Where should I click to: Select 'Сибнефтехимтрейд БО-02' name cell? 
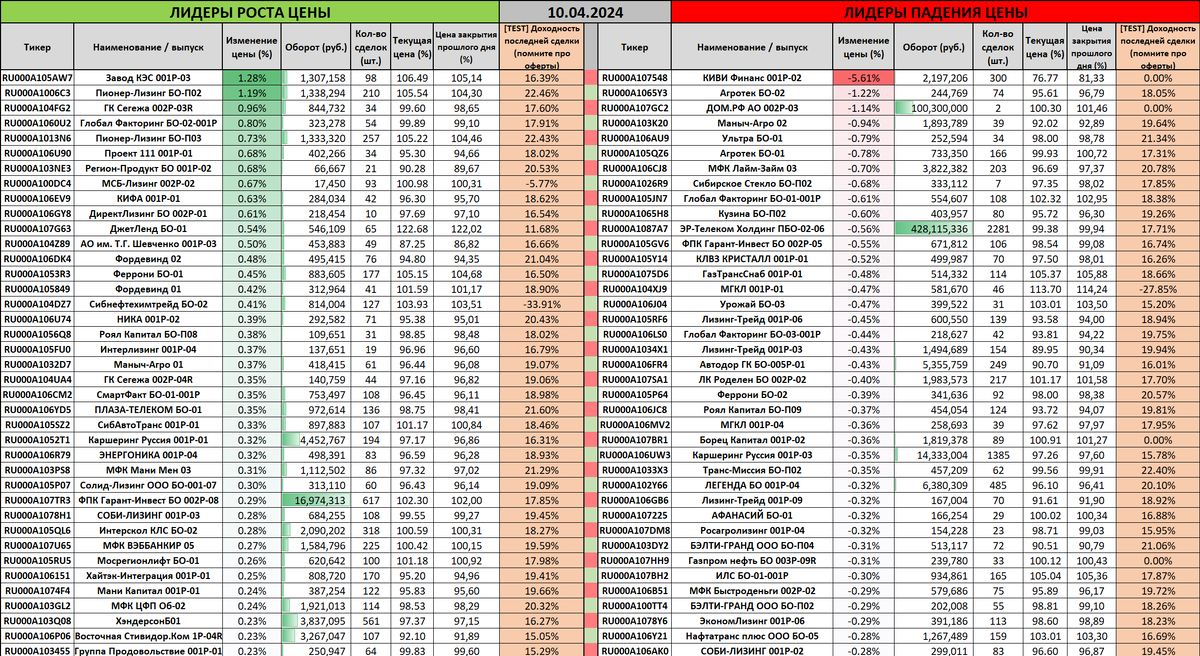point(148,303)
